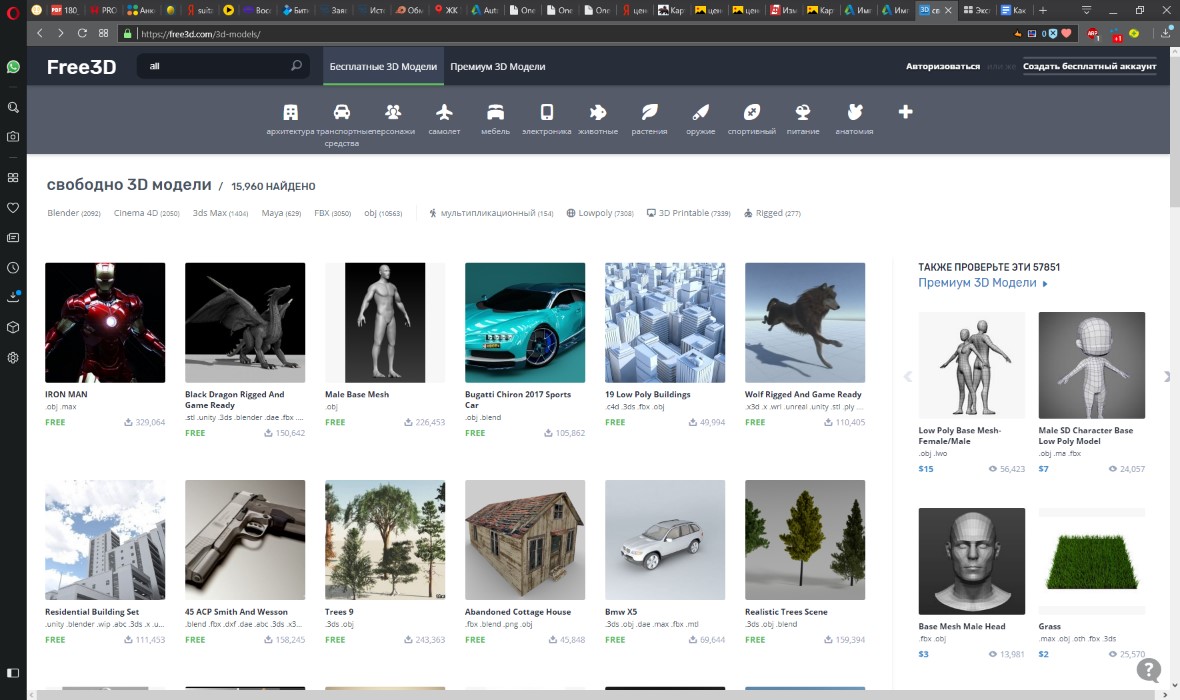Viewport: 1180px width, 700px height.
Task: Open Wolf Rigged And Game Ready thumbnail
Action: [805, 322]
